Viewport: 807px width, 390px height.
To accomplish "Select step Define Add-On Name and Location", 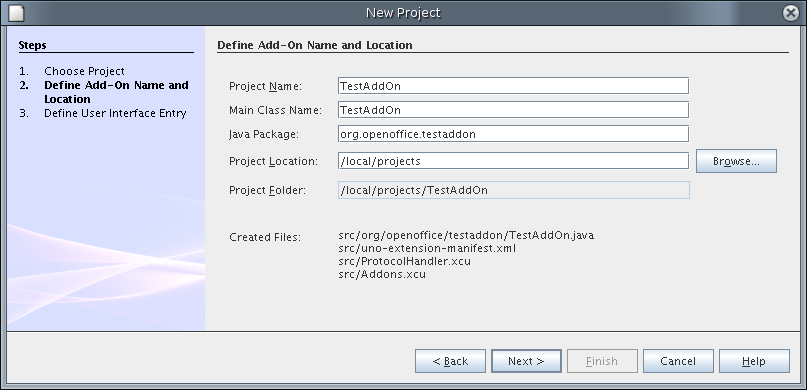I will coord(116,92).
